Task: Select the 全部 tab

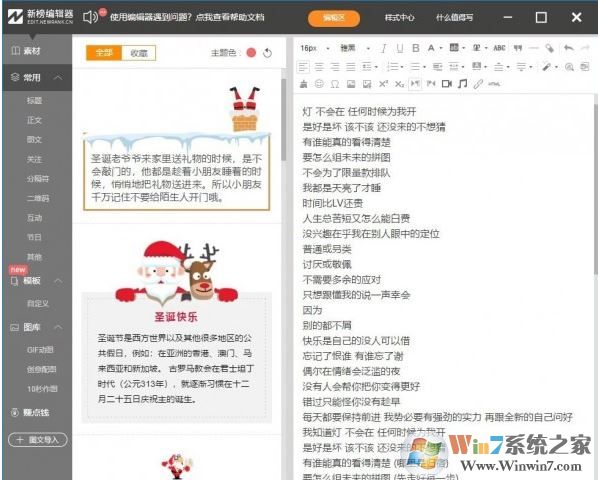Action: pos(104,53)
